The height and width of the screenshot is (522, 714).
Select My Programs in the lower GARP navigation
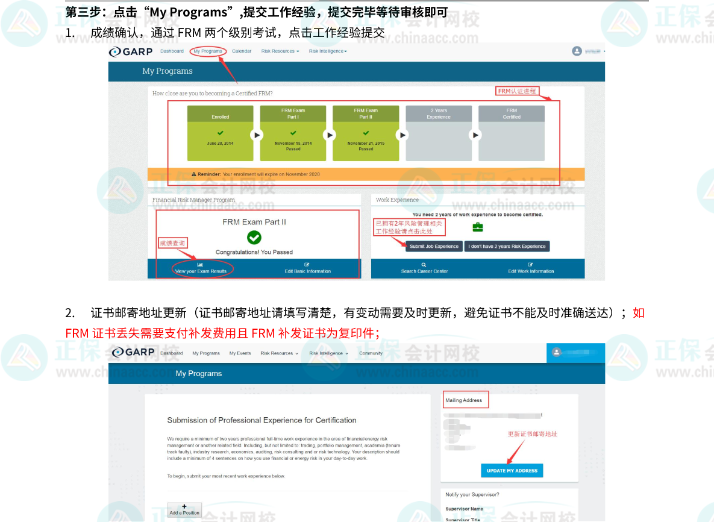coord(206,353)
